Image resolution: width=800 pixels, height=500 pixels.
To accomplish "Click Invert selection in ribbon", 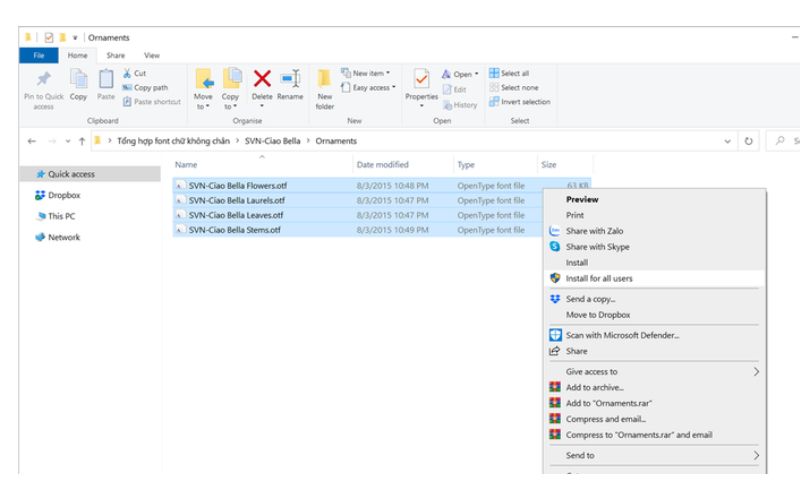I will click(520, 102).
